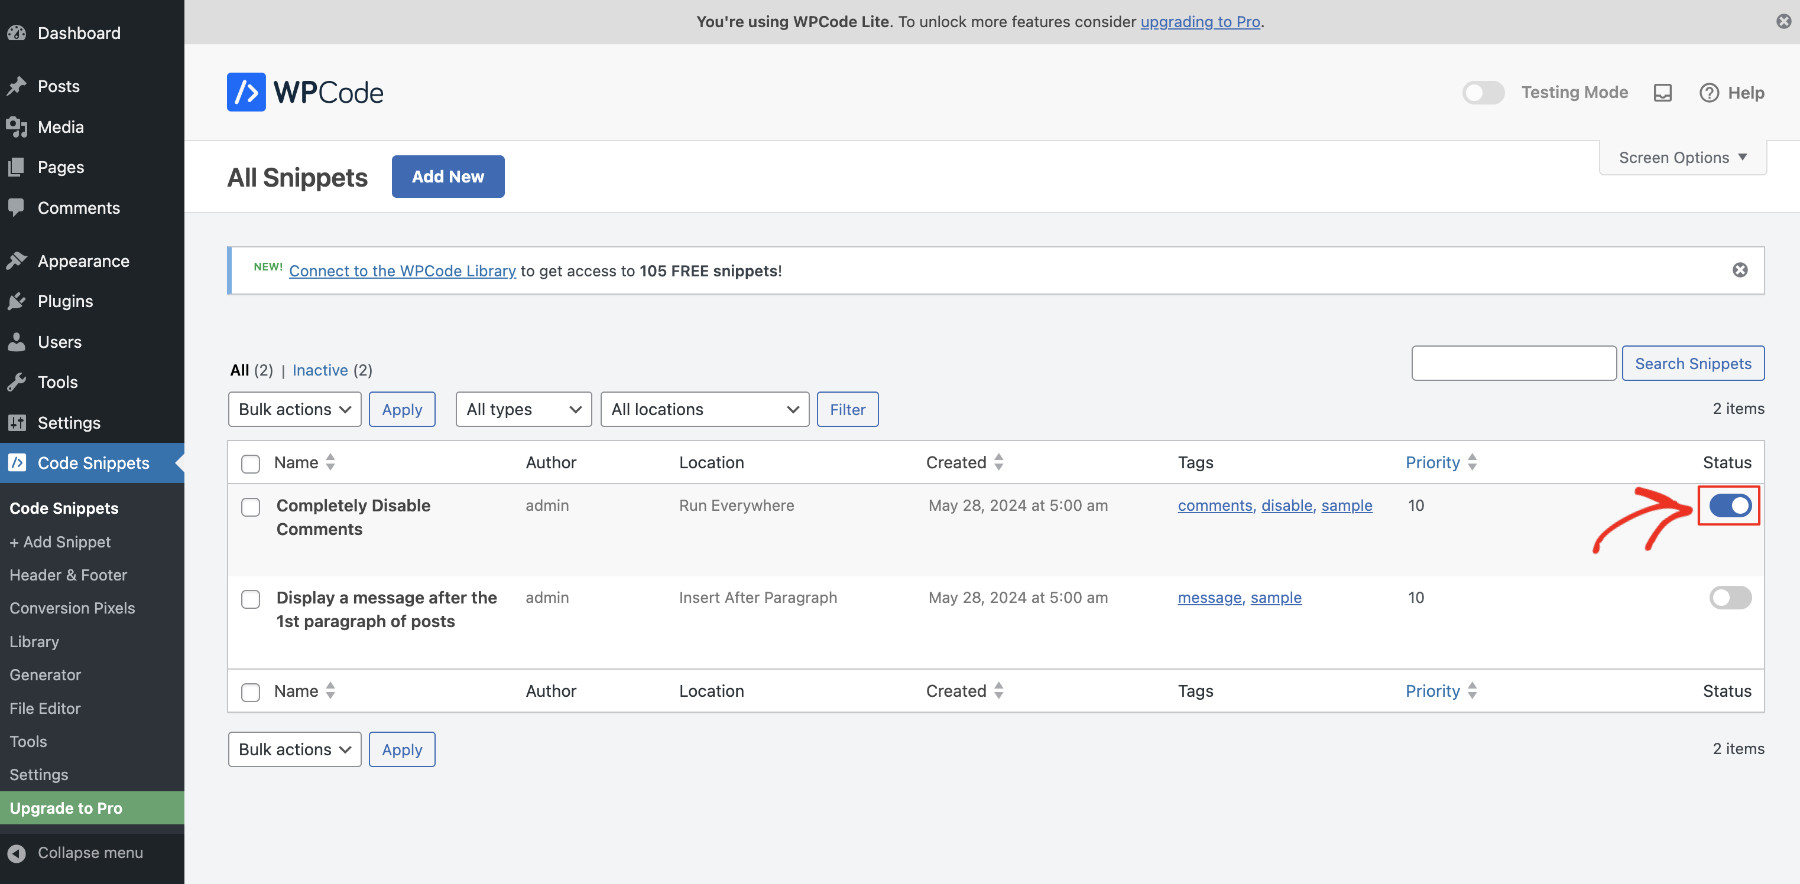Image resolution: width=1800 pixels, height=884 pixels.
Task: Sort by Name using top header arrows
Action: pos(331,462)
